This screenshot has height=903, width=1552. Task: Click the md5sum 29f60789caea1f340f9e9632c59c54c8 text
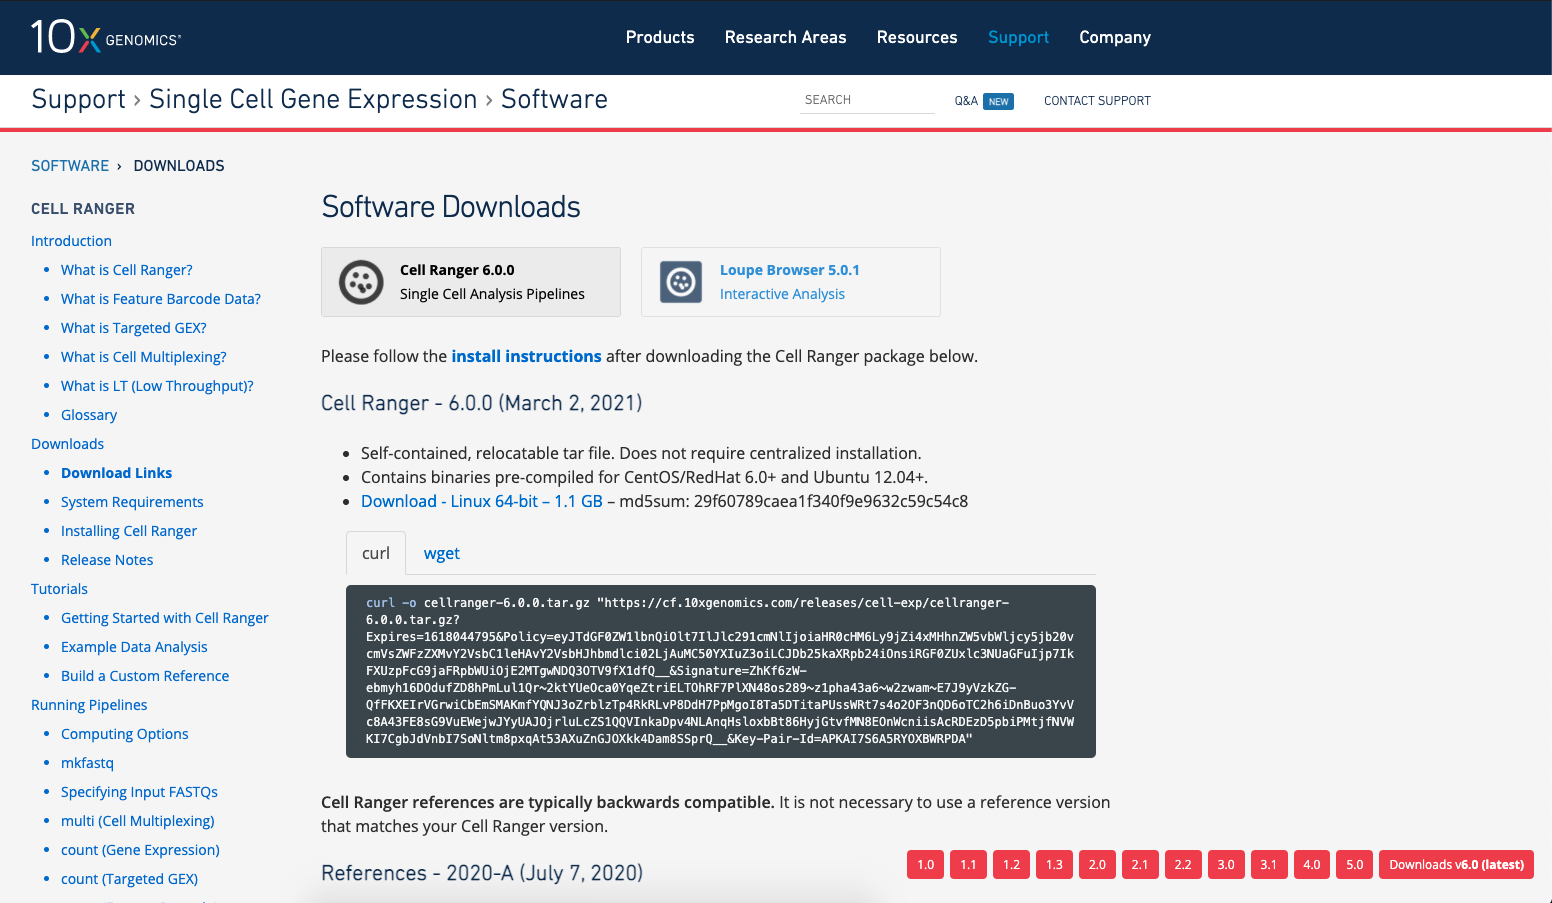(794, 501)
